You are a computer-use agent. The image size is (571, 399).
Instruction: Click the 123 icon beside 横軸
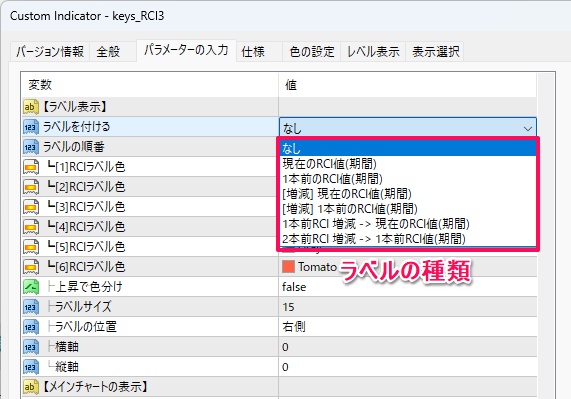point(31,347)
